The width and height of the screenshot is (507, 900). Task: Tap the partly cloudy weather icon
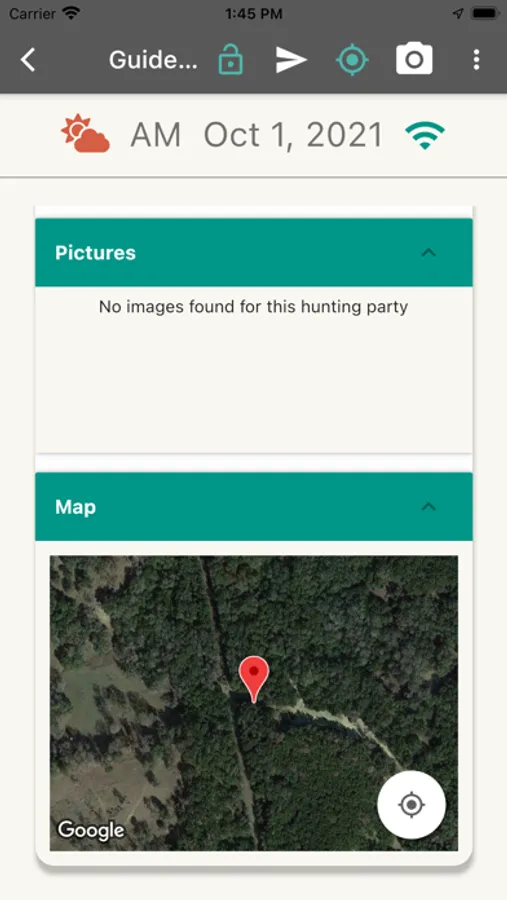pos(85,134)
